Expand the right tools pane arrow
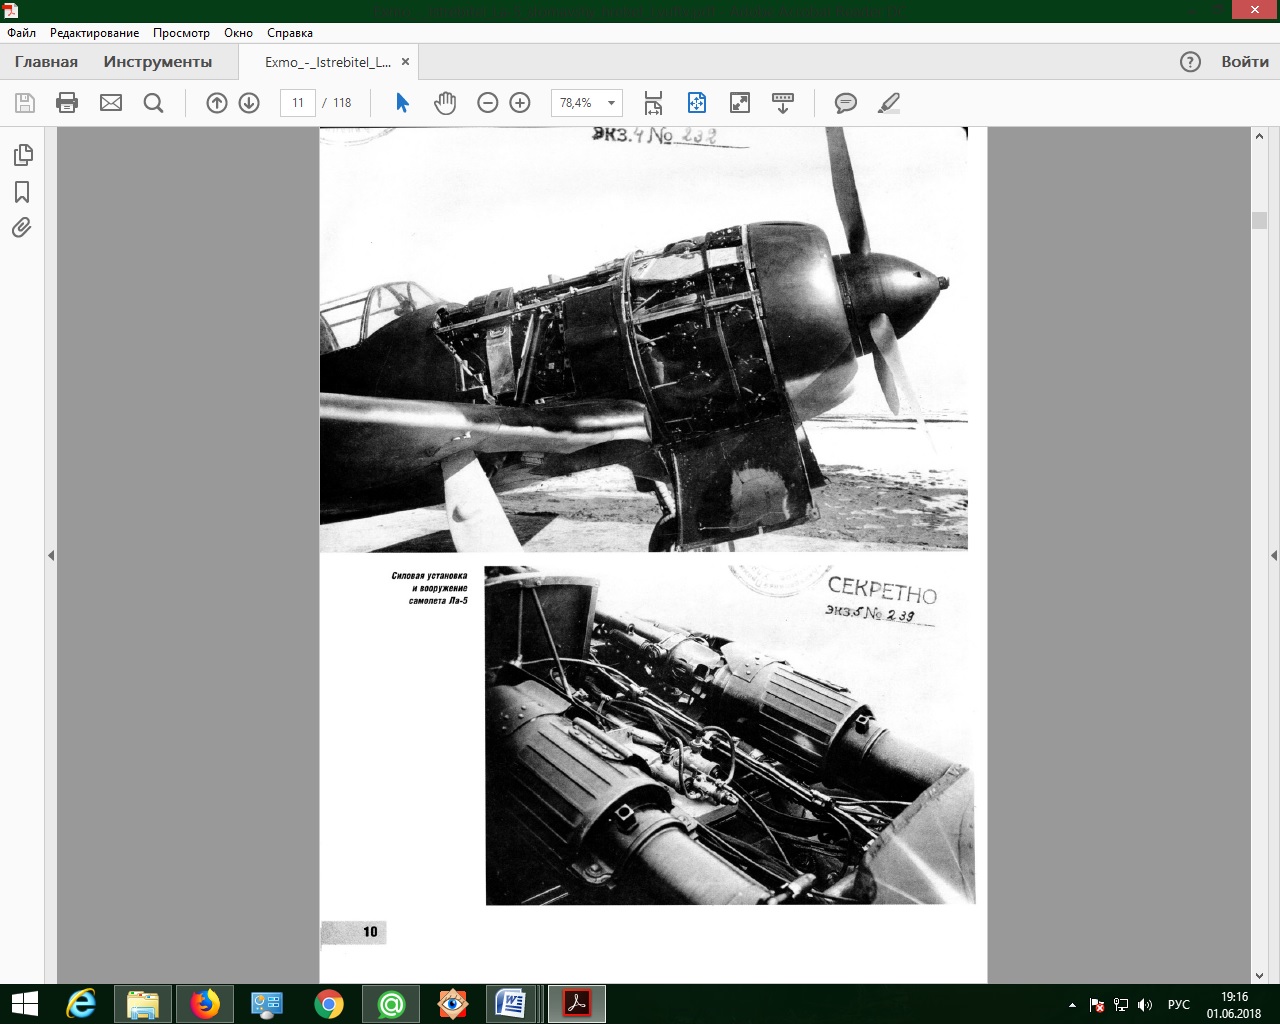Image resolution: width=1280 pixels, height=1028 pixels. tap(1273, 555)
